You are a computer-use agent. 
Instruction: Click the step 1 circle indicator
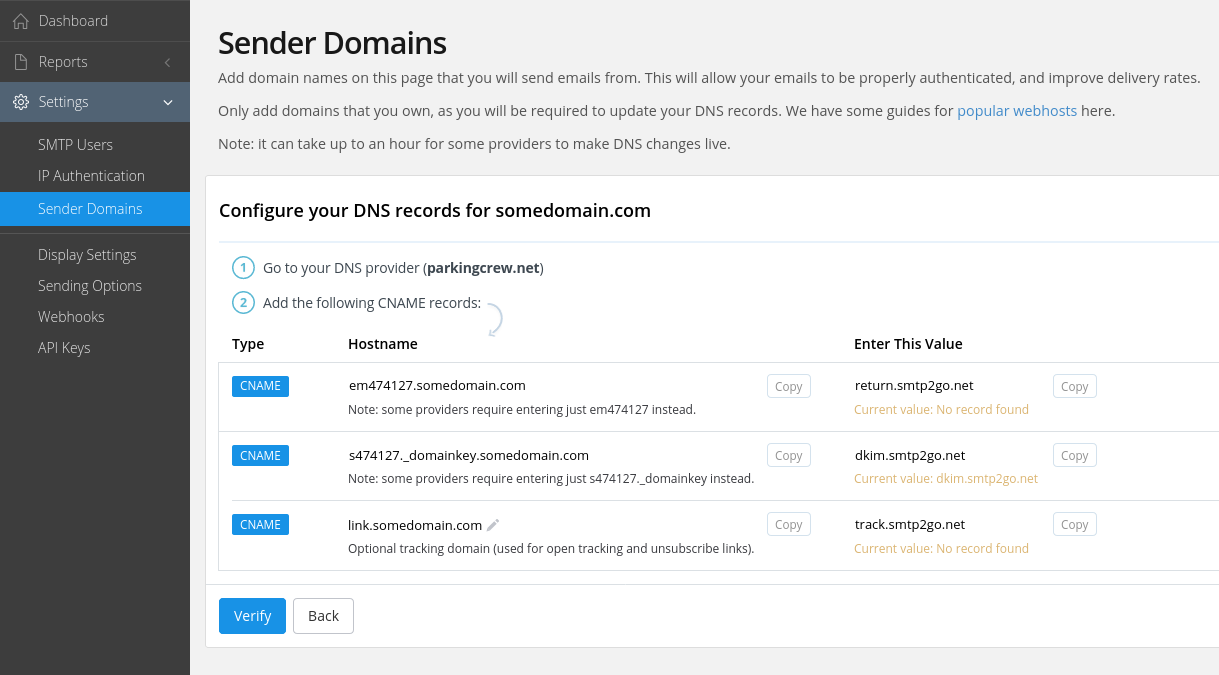tap(243, 268)
